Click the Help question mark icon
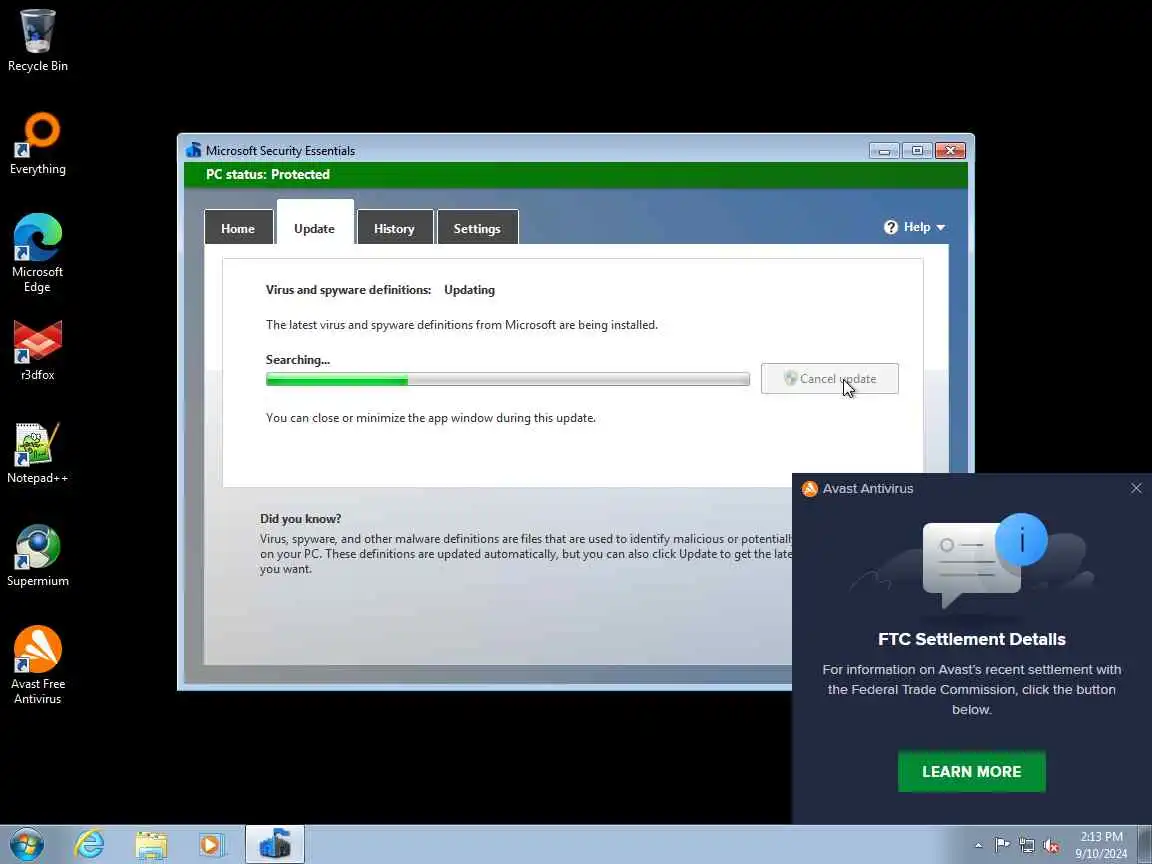This screenshot has width=1152, height=864. pos(890,227)
